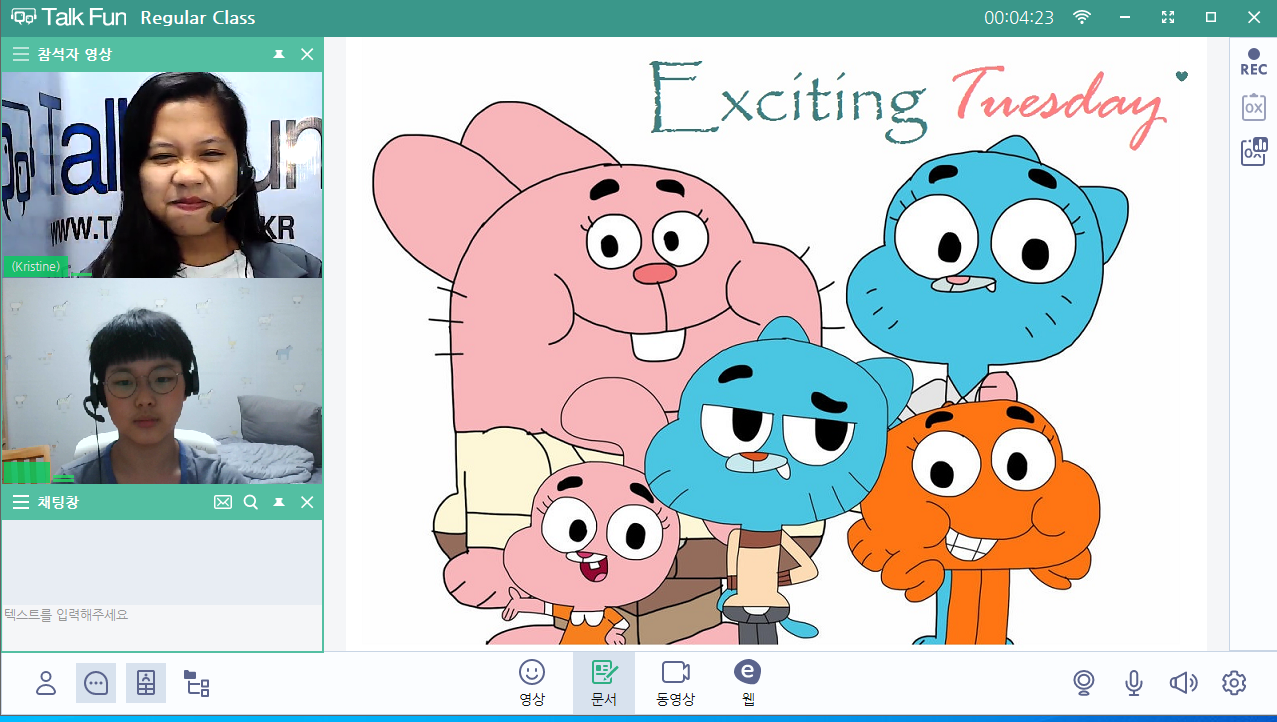Image resolution: width=1277 pixels, height=722 pixels.
Task: Open the 웹 web browser tab
Action: pyautogui.click(x=747, y=683)
